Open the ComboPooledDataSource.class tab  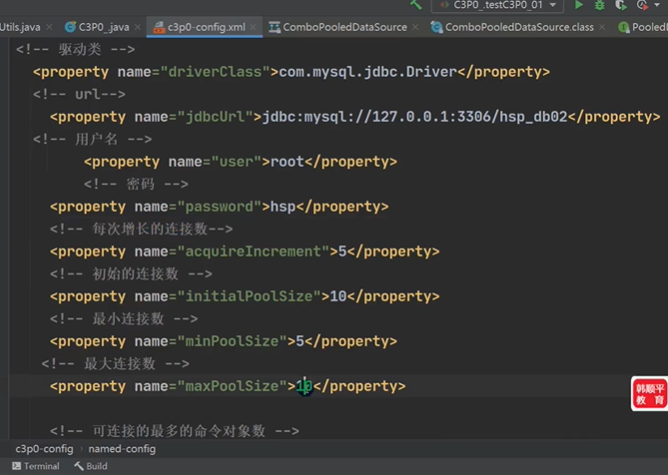(x=519, y=27)
